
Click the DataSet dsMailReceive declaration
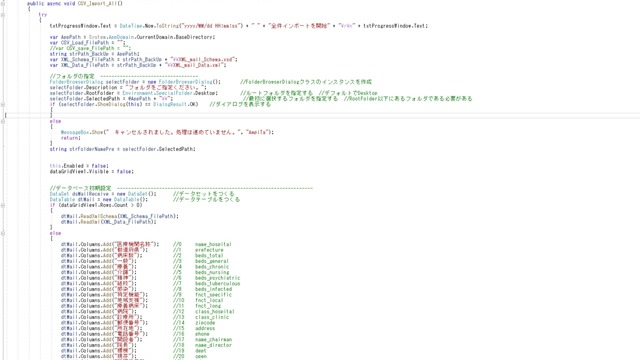coord(103,194)
